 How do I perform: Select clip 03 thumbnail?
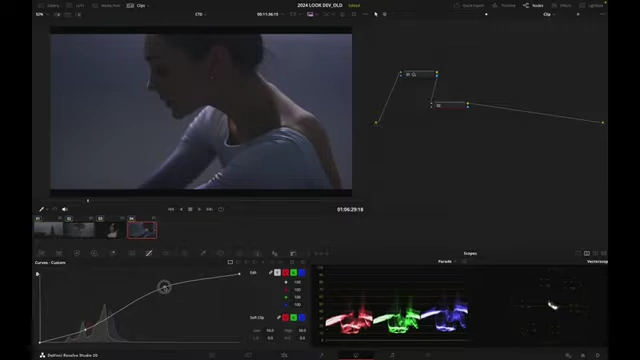[111, 230]
